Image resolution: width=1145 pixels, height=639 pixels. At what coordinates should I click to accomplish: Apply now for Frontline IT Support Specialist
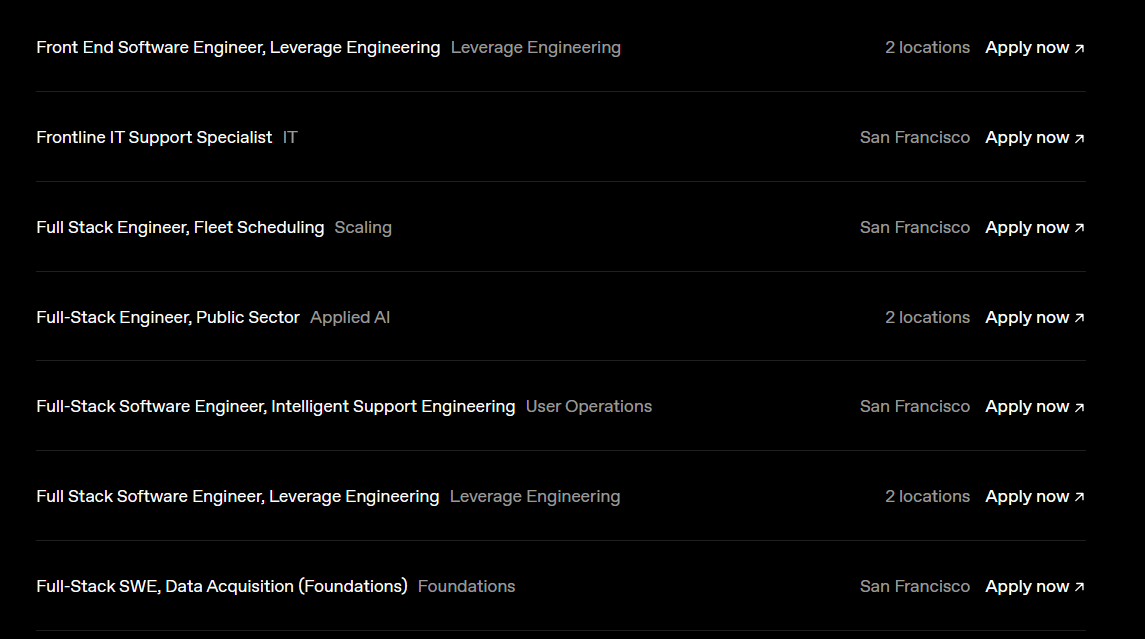[x=1035, y=137]
